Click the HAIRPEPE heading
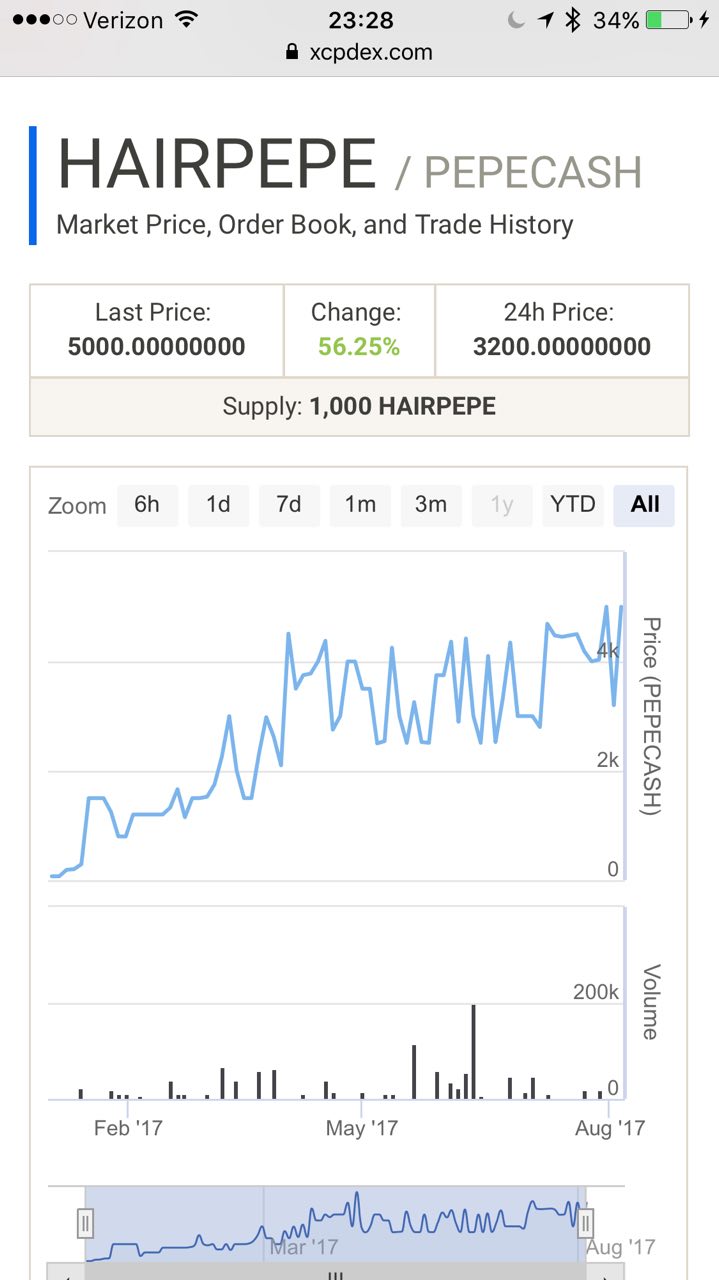 click(x=217, y=164)
